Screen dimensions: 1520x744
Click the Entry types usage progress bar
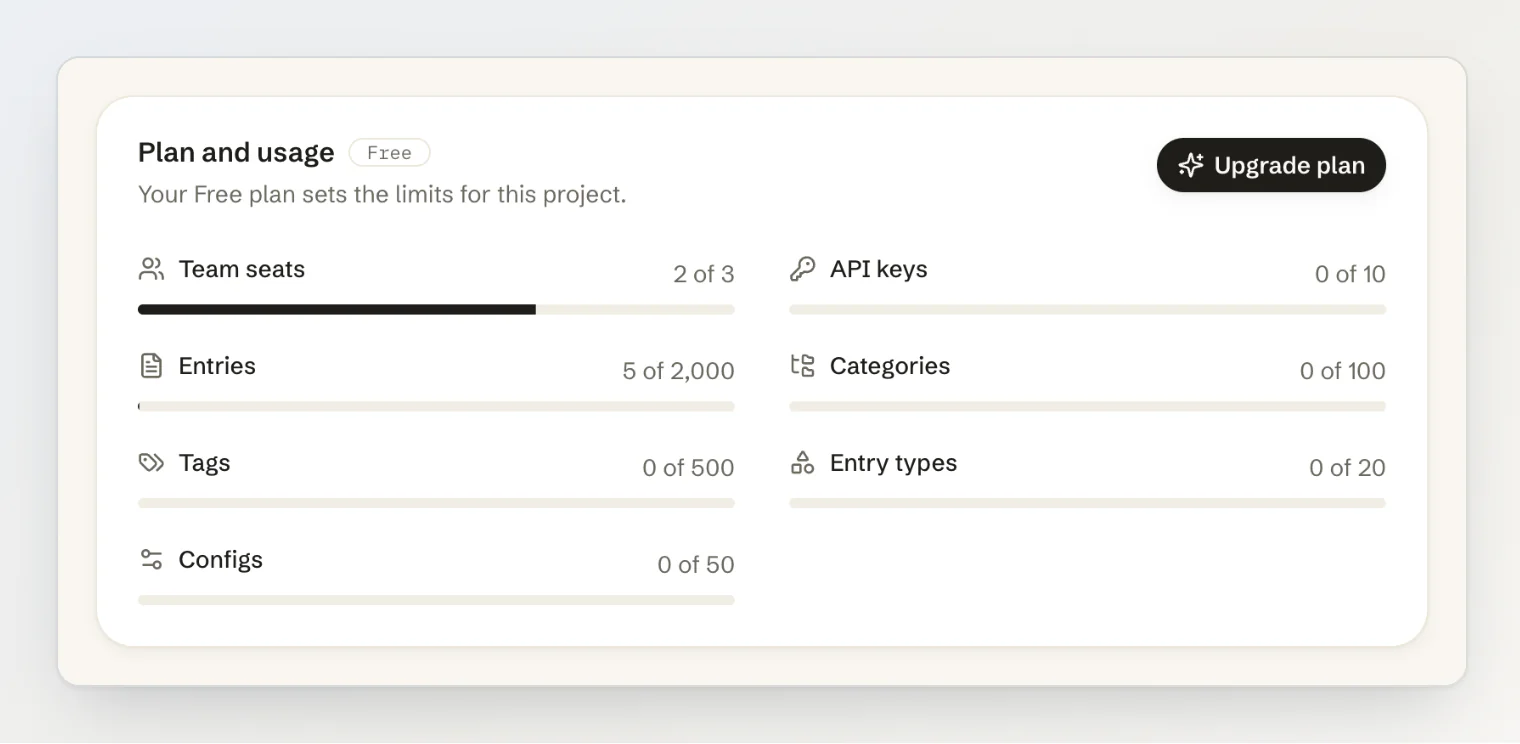point(1087,503)
